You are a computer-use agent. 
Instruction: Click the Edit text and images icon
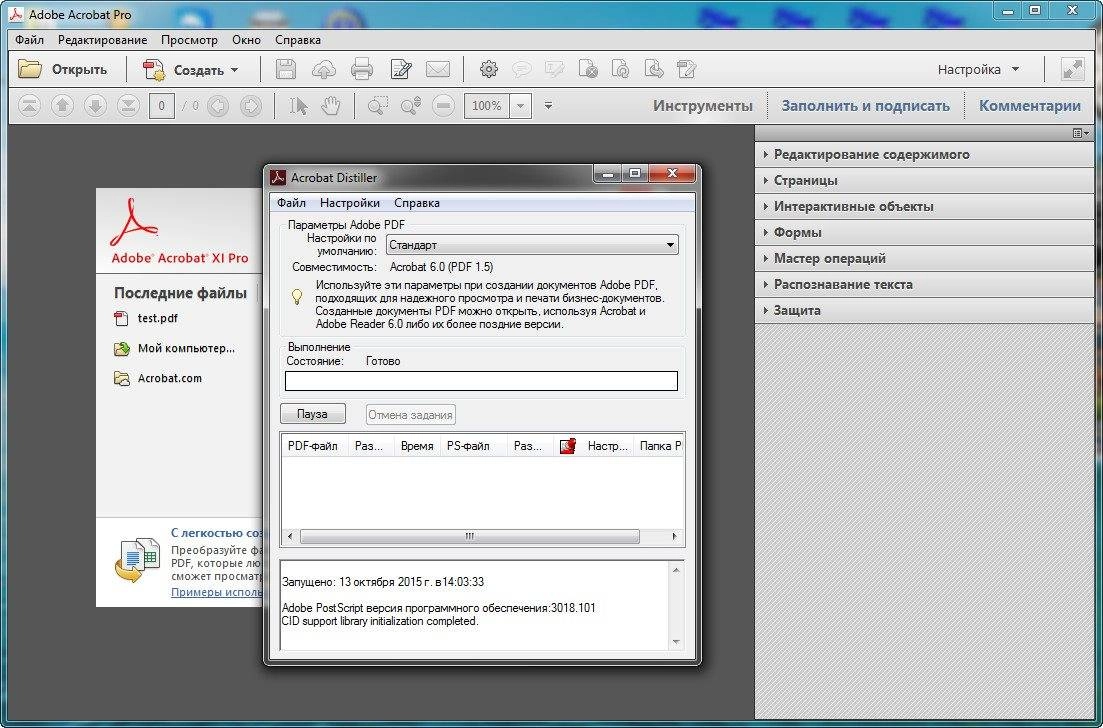(401, 69)
